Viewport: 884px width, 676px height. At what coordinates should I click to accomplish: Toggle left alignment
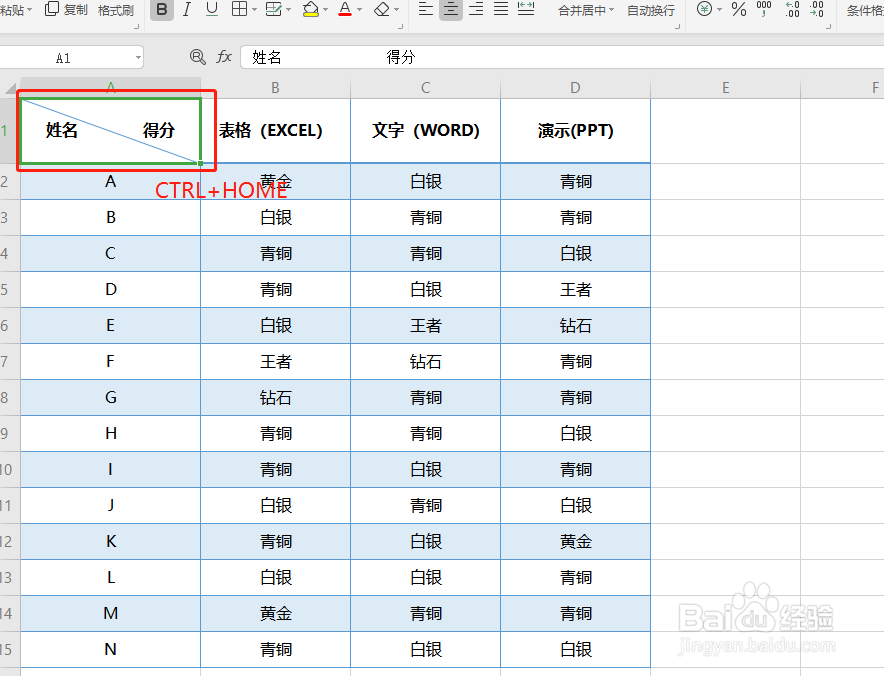pyautogui.click(x=426, y=11)
